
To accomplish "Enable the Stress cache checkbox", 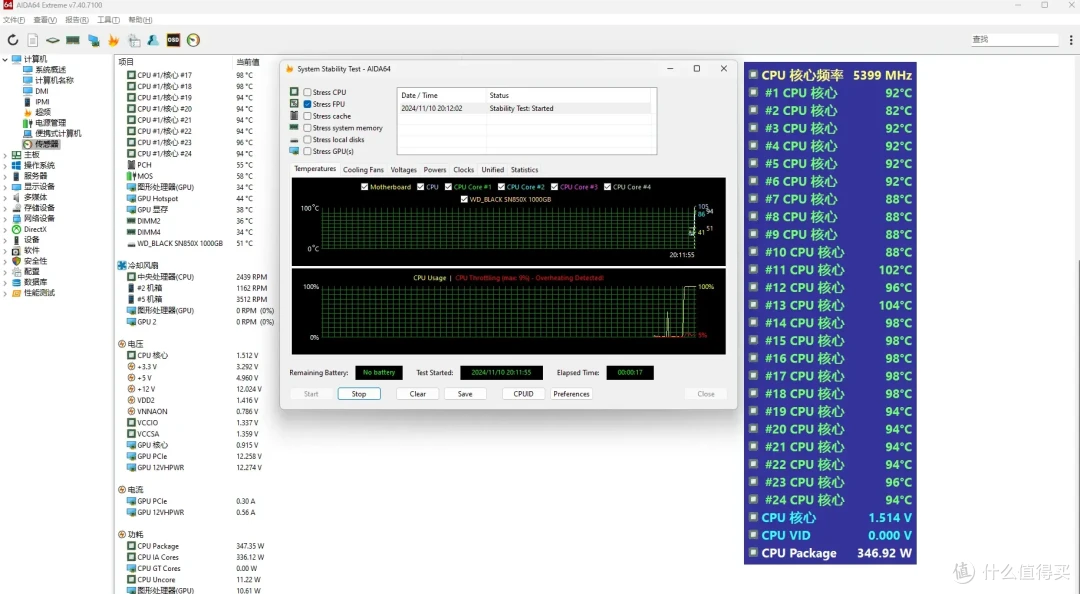I will coord(307,116).
